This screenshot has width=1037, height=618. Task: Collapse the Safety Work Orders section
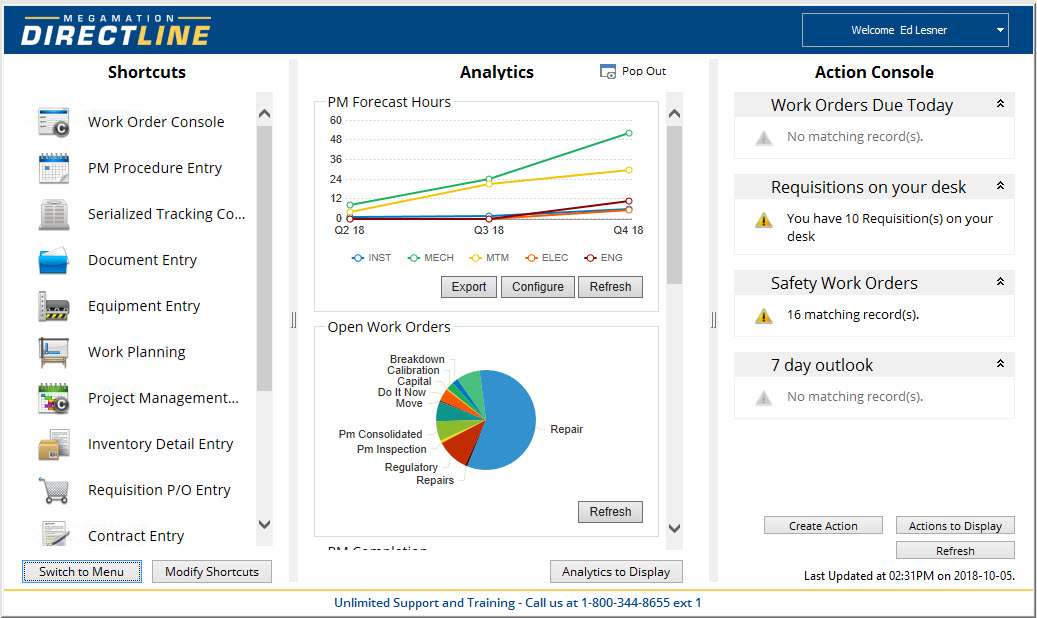tap(999, 283)
